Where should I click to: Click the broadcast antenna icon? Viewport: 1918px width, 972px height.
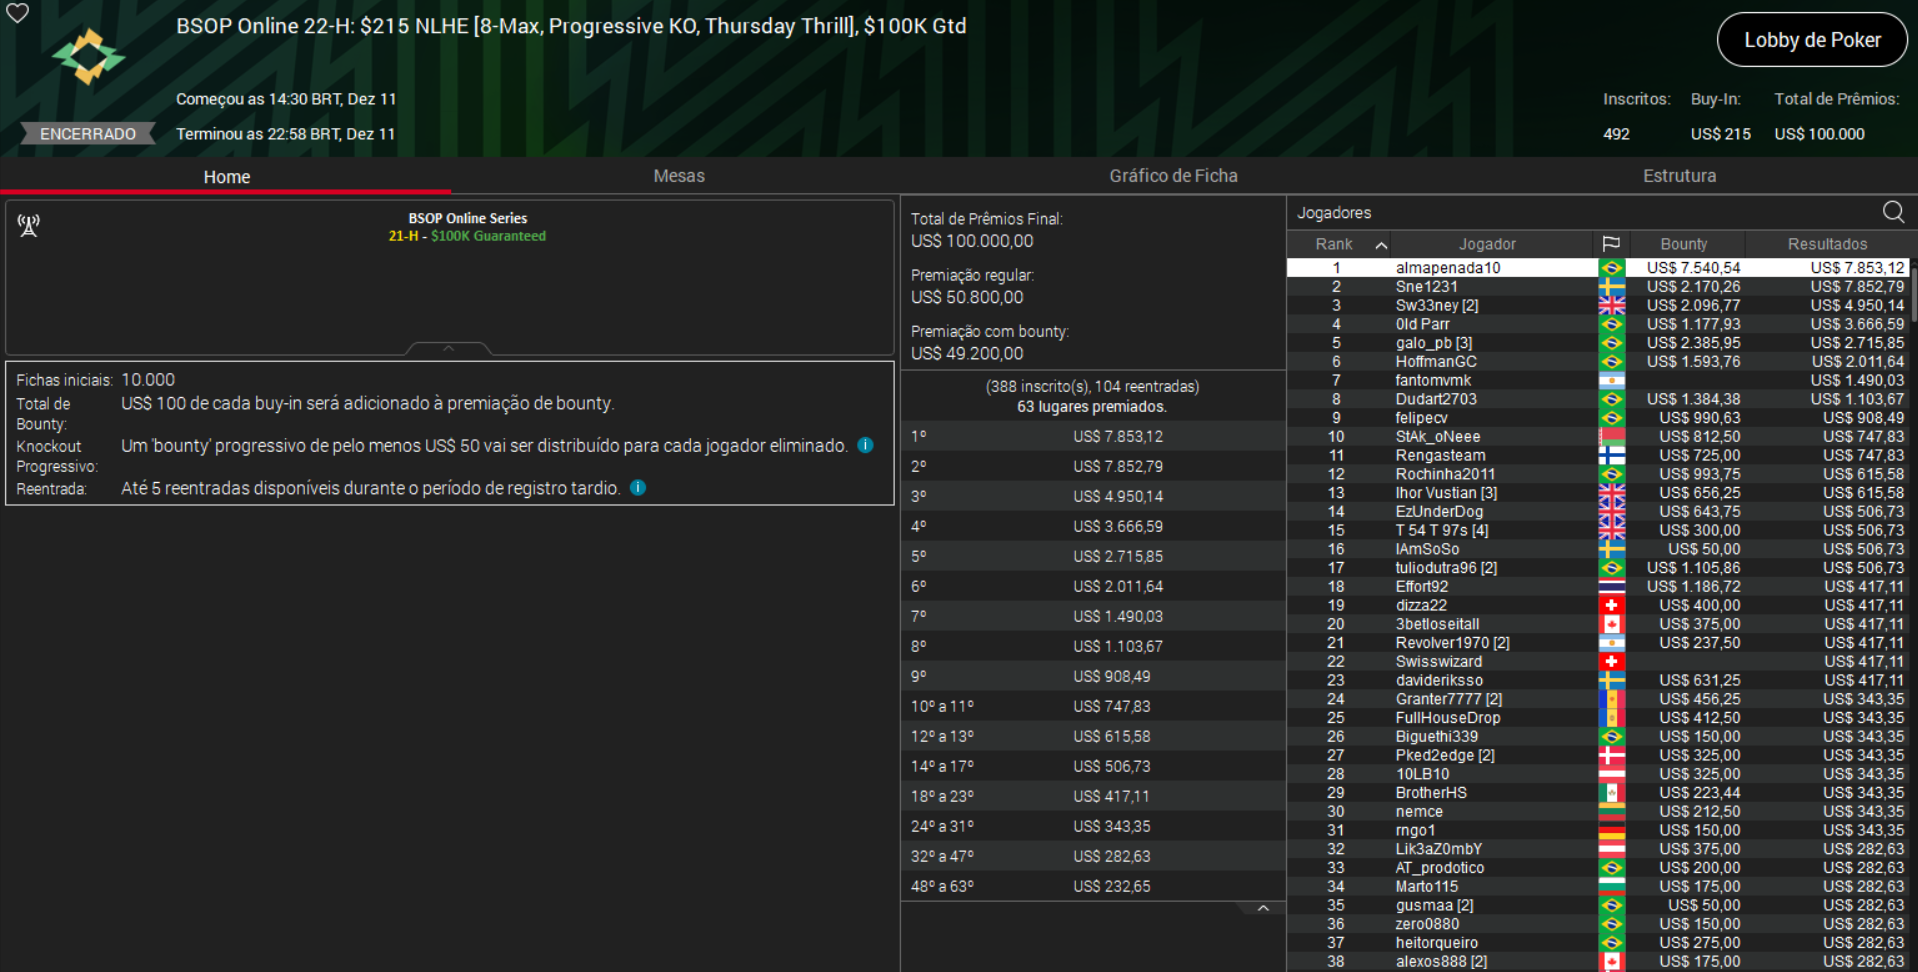[28, 226]
